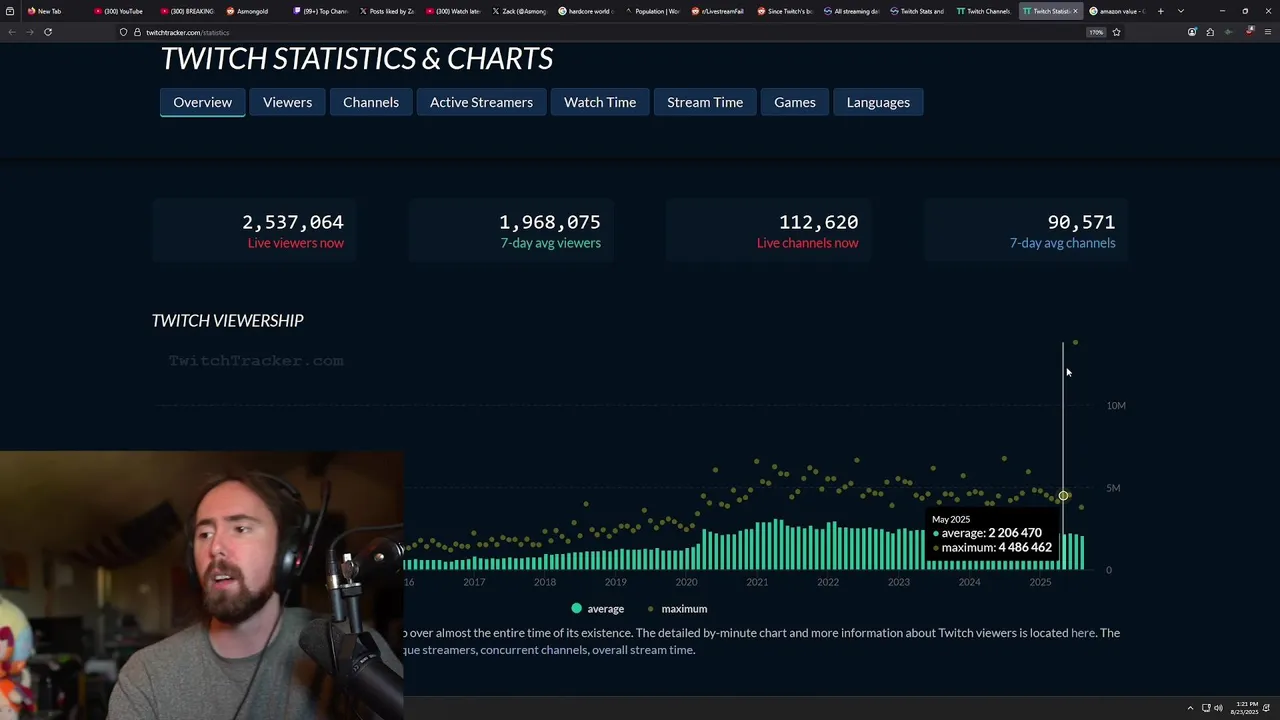Switch to the Since Twitch's tab
This screenshot has height=720, width=1280.
[x=785, y=11]
